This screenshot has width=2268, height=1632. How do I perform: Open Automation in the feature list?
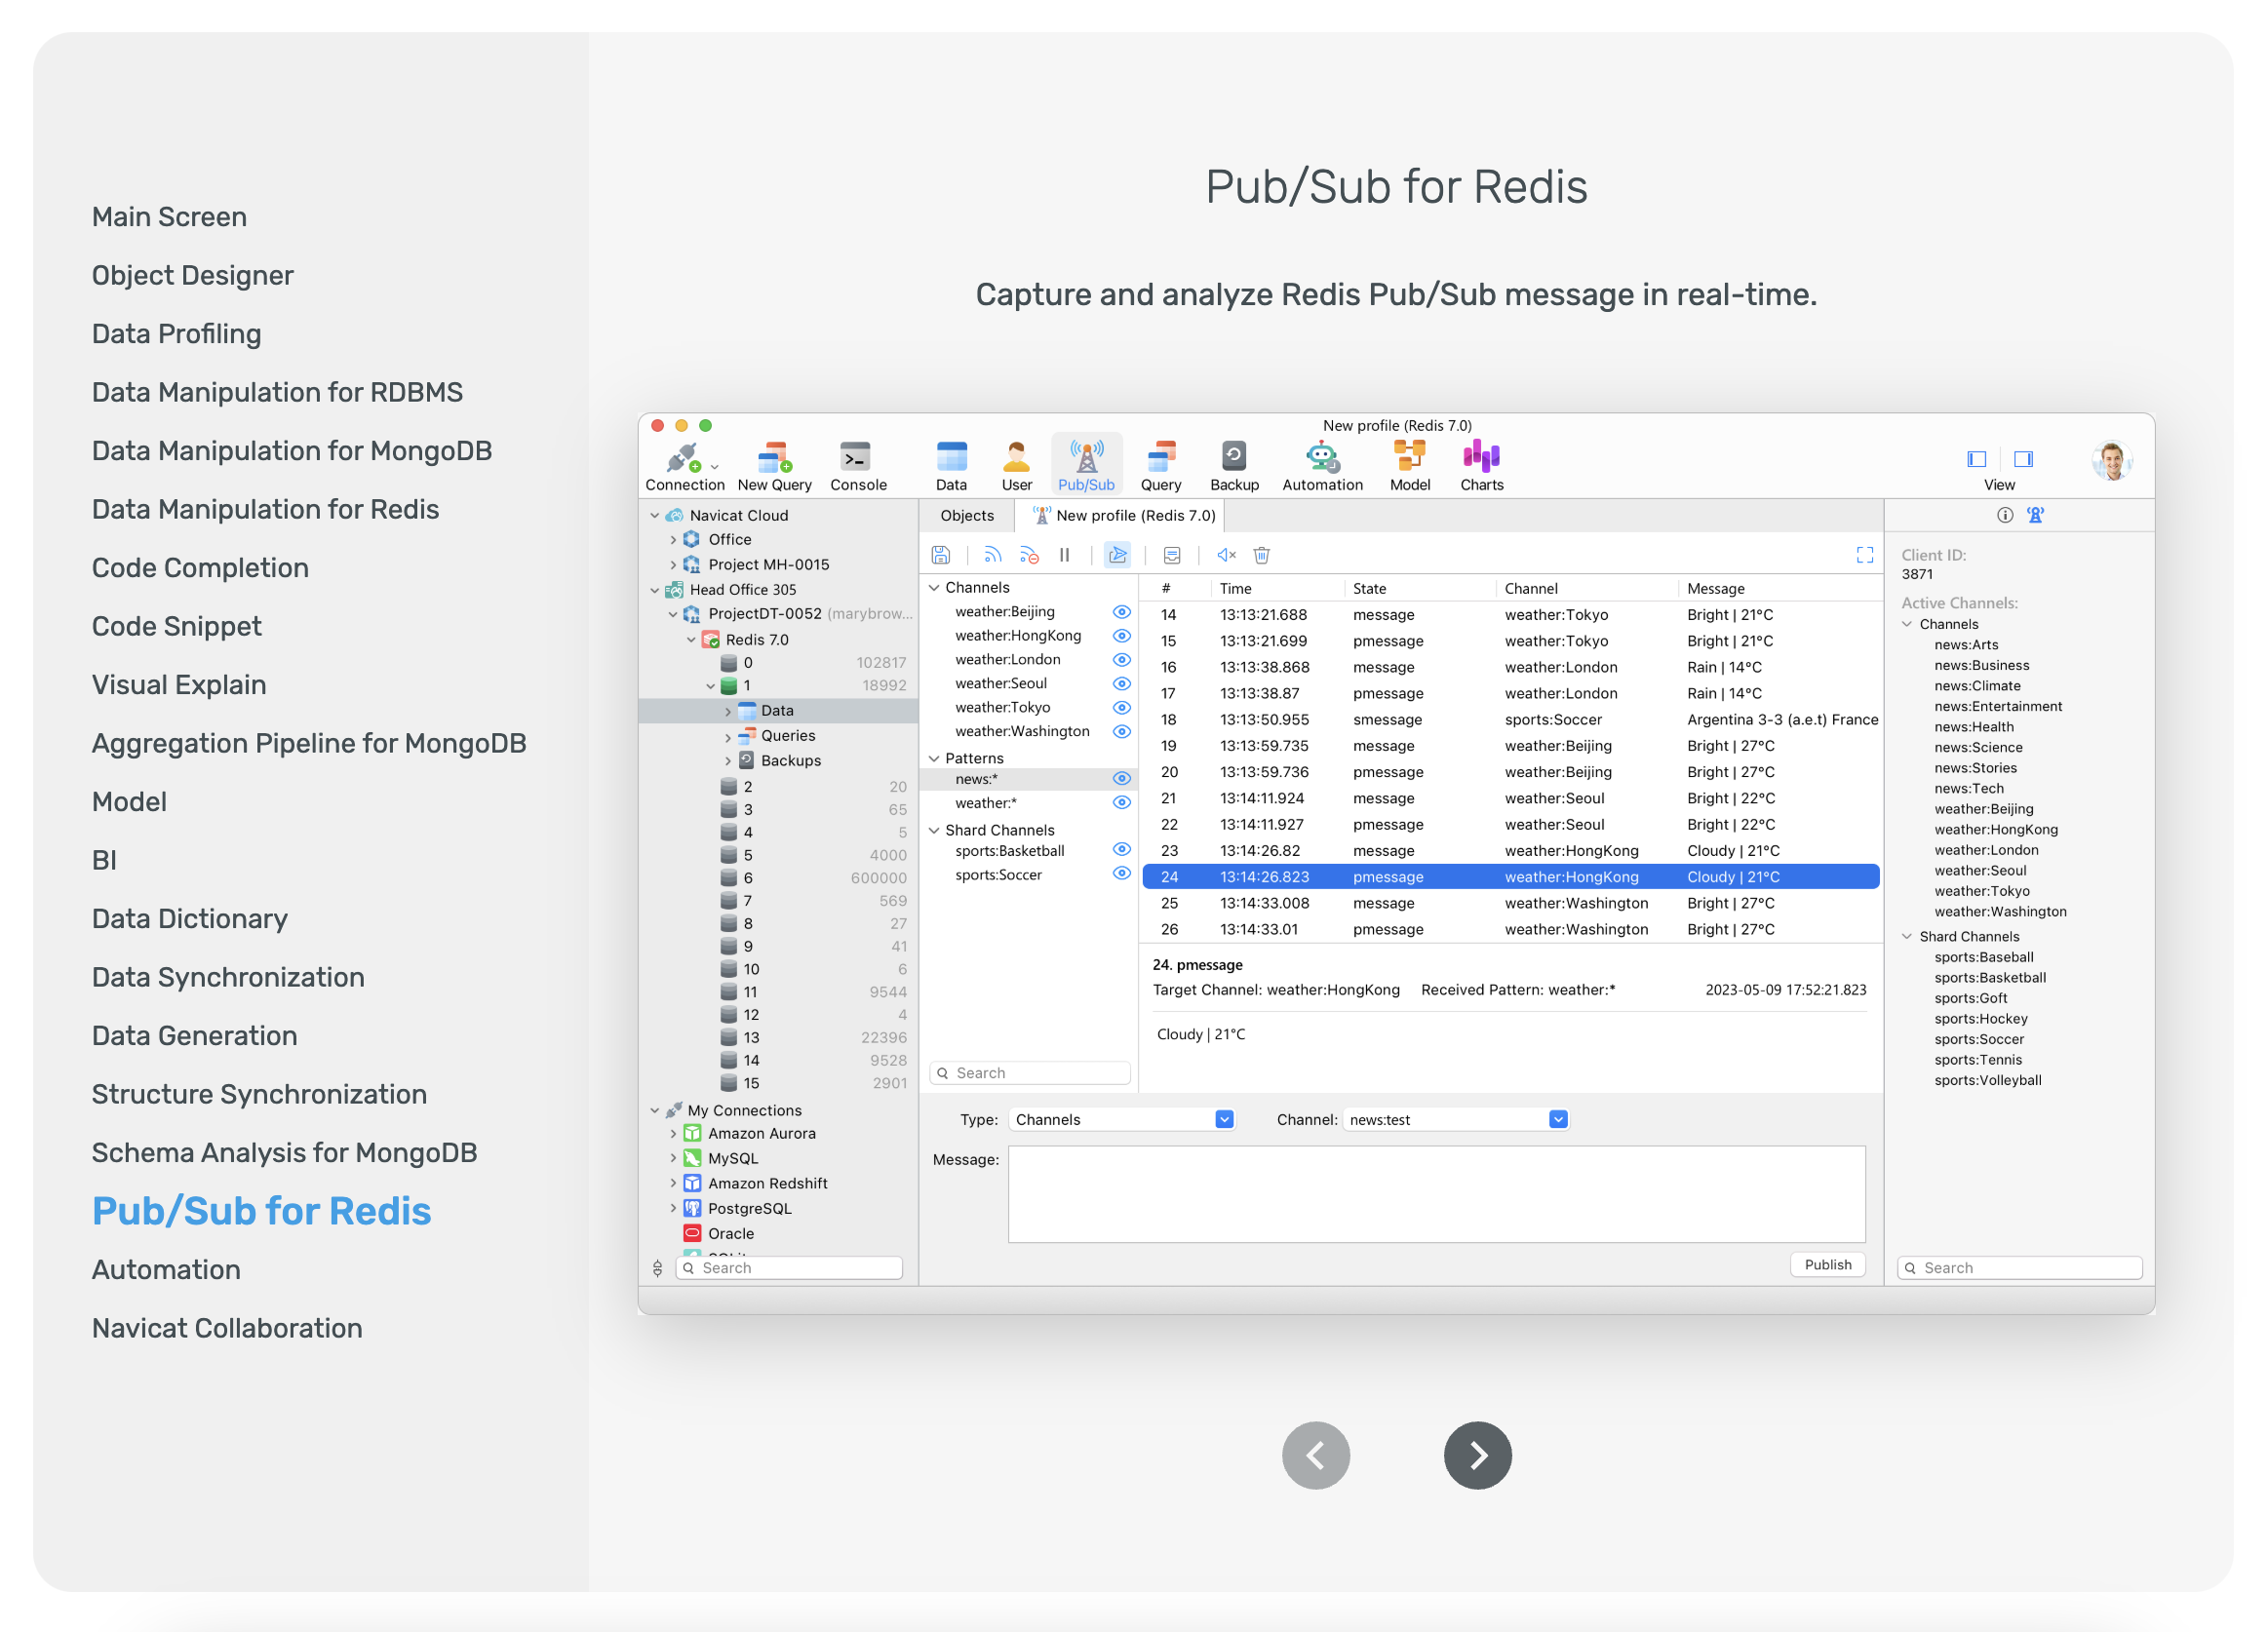click(x=166, y=1270)
